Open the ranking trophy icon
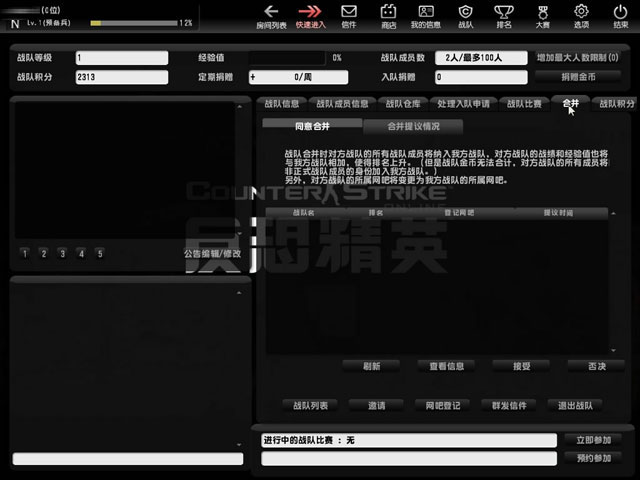Screen dimensions: 640x480 click(x=505, y=12)
